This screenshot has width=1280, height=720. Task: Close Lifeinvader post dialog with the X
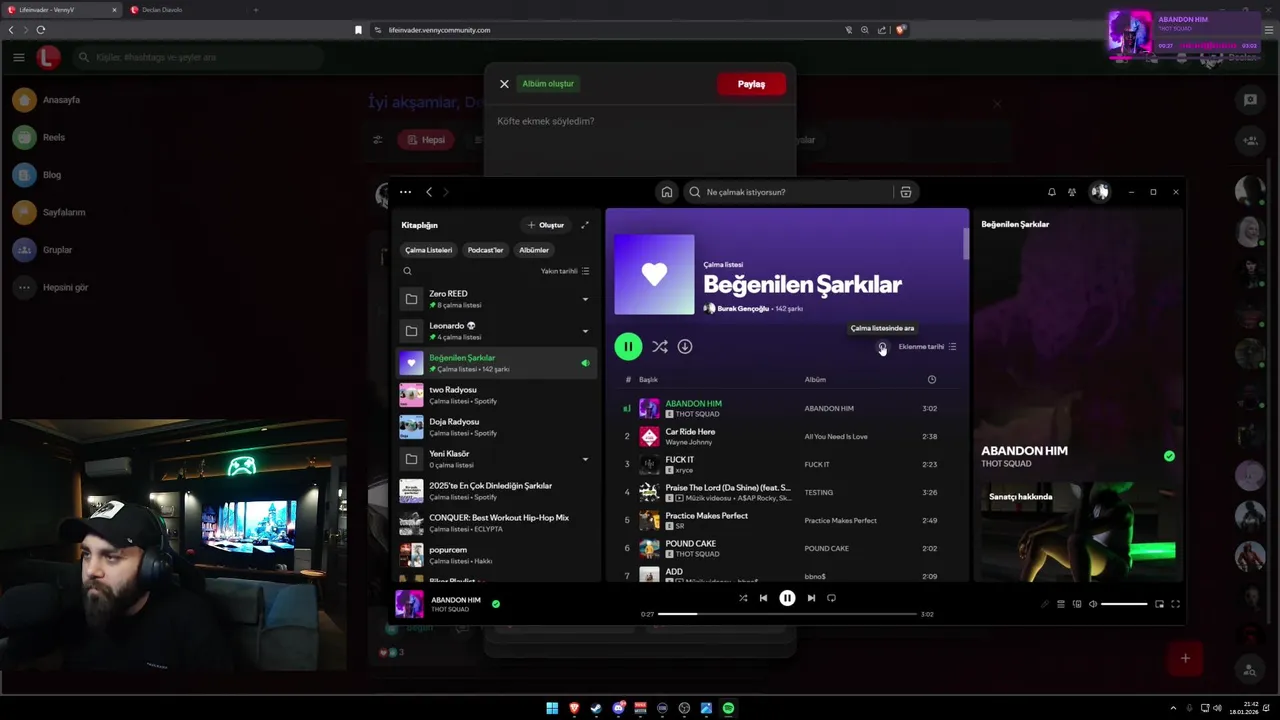[504, 84]
